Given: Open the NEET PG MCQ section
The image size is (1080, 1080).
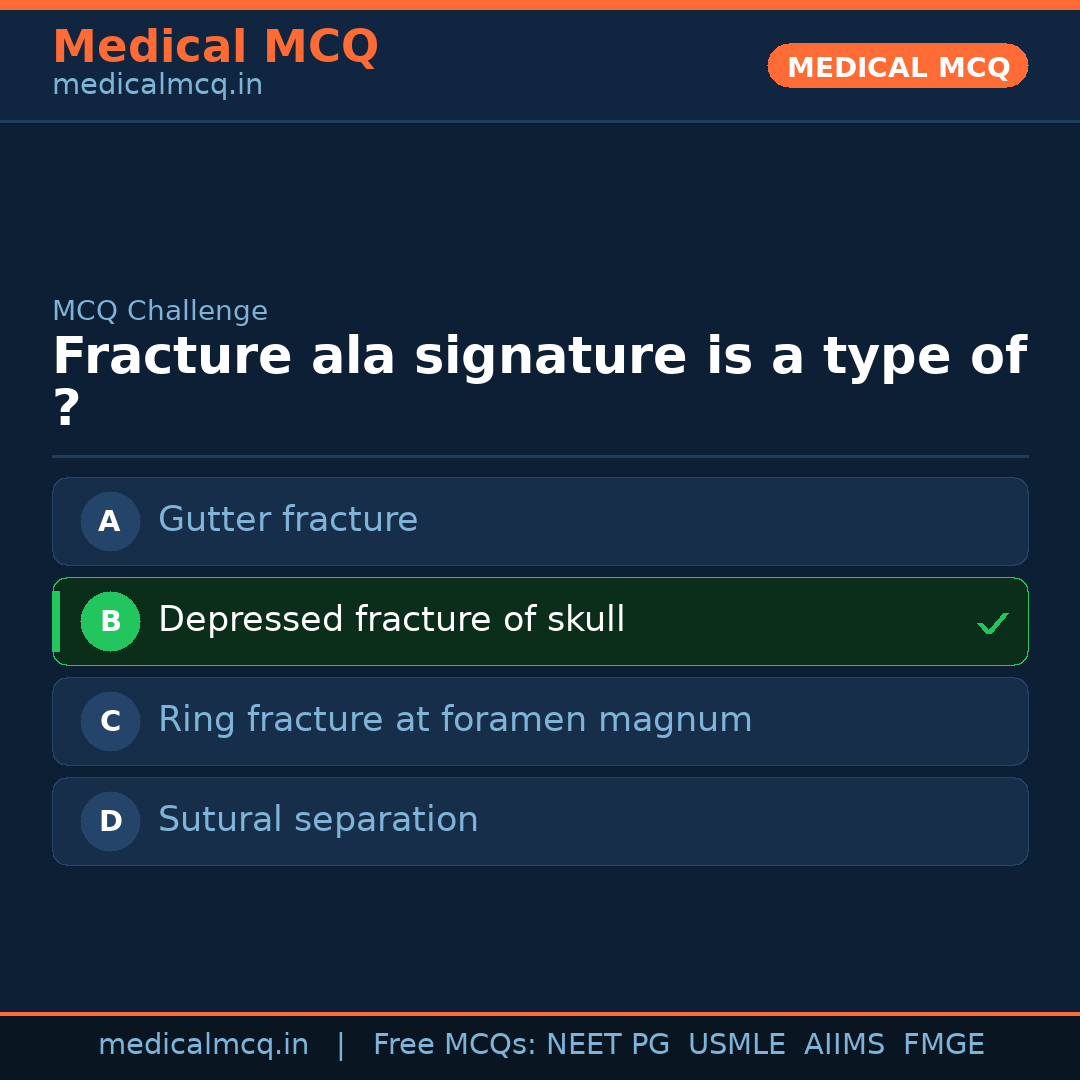Looking at the screenshot, I should [x=607, y=1044].
